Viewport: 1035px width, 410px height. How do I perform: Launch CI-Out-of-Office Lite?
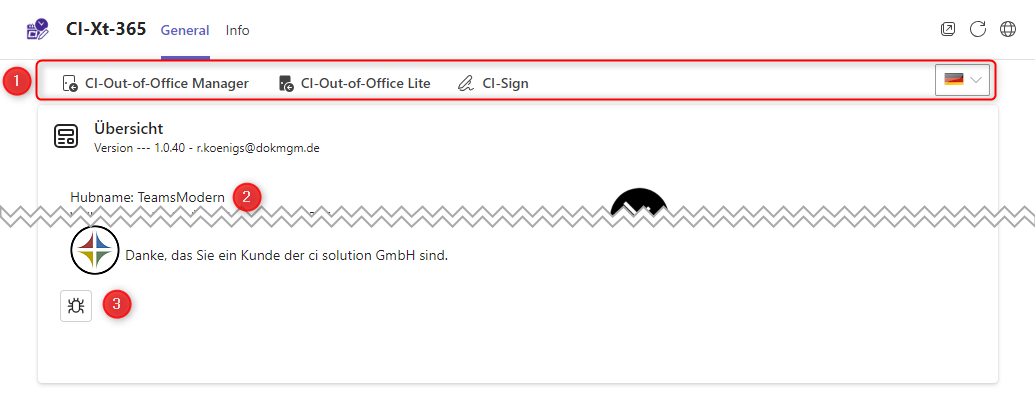pyautogui.click(x=355, y=83)
